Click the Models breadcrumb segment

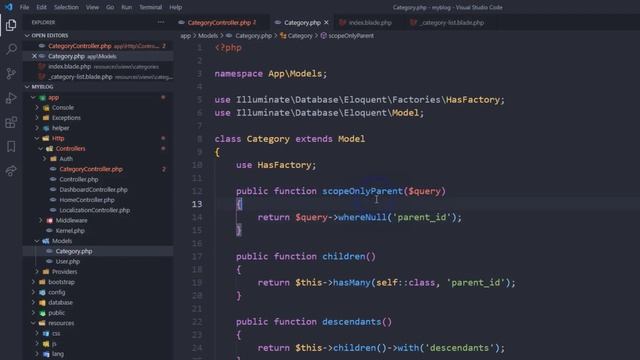[x=208, y=36]
